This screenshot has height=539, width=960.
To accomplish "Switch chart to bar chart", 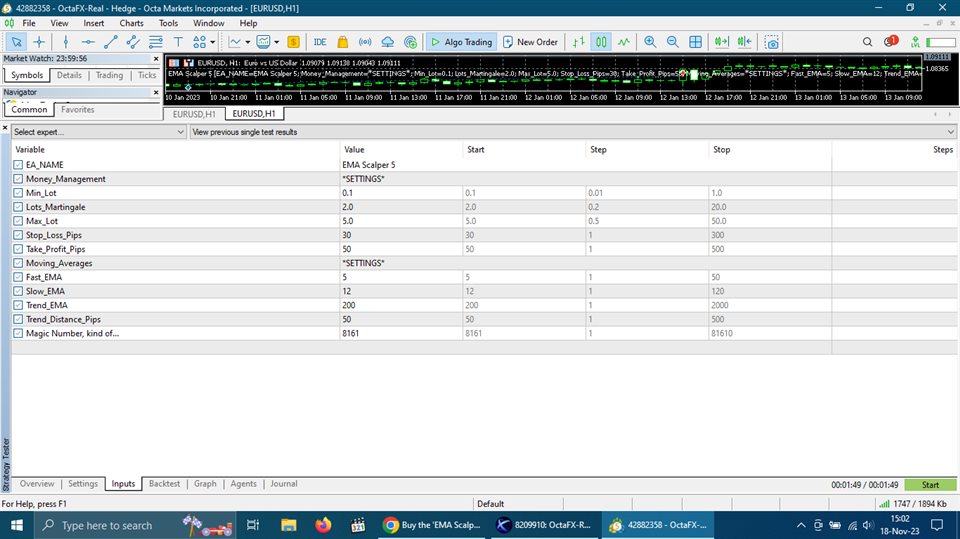I will (x=579, y=42).
